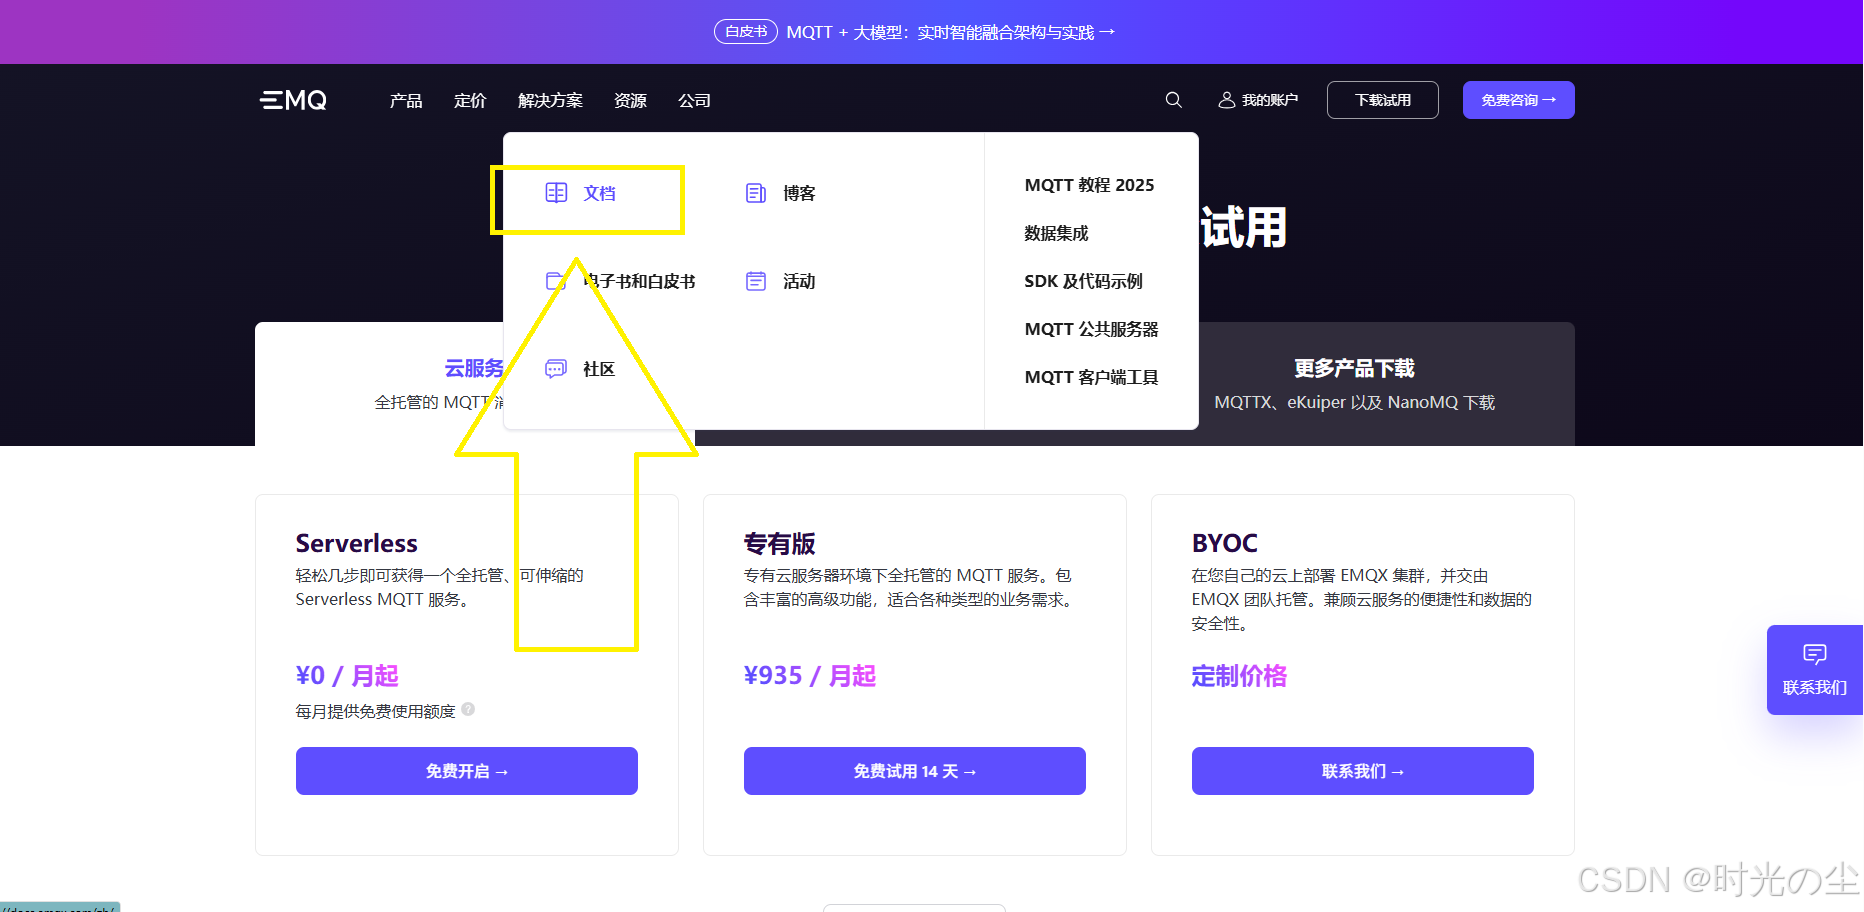Open the 产品 menu

(406, 100)
